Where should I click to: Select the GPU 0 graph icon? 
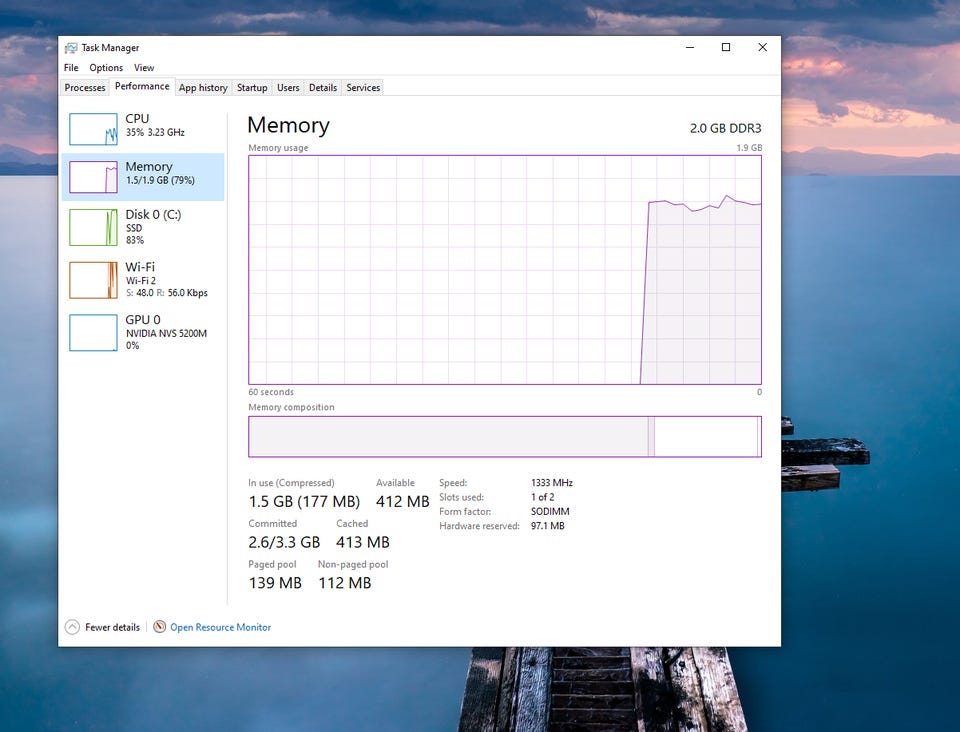point(93,333)
